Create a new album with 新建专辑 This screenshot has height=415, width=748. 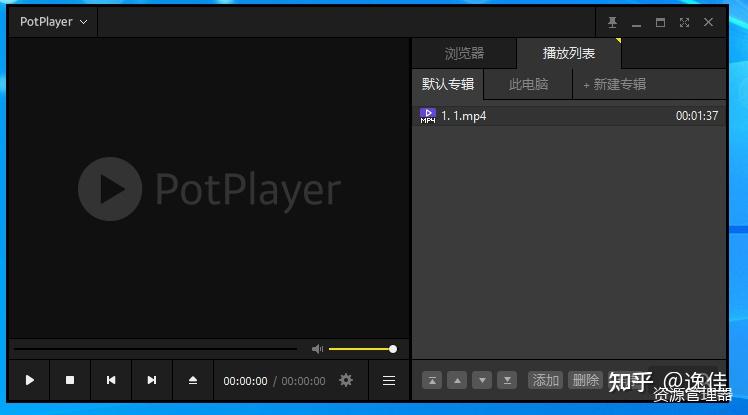[x=614, y=84]
